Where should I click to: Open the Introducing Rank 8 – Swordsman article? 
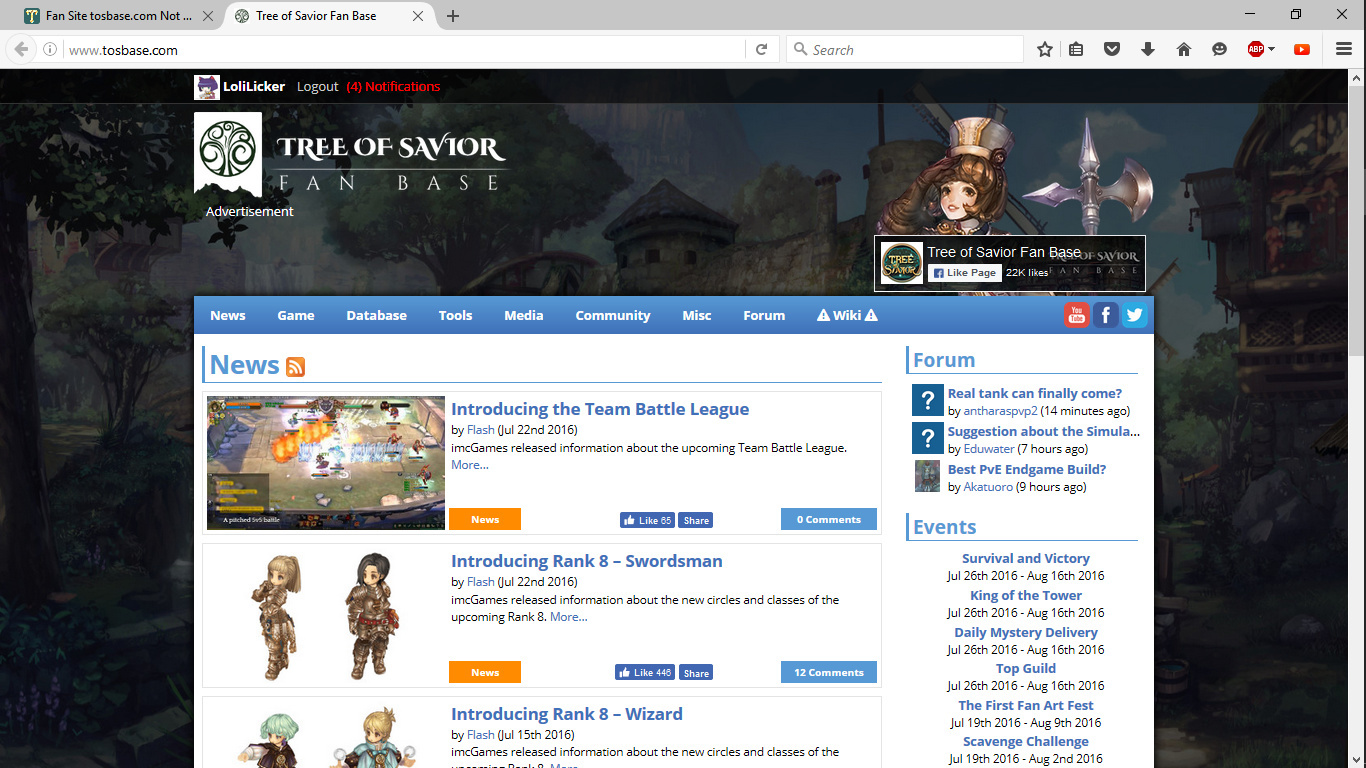coord(586,561)
